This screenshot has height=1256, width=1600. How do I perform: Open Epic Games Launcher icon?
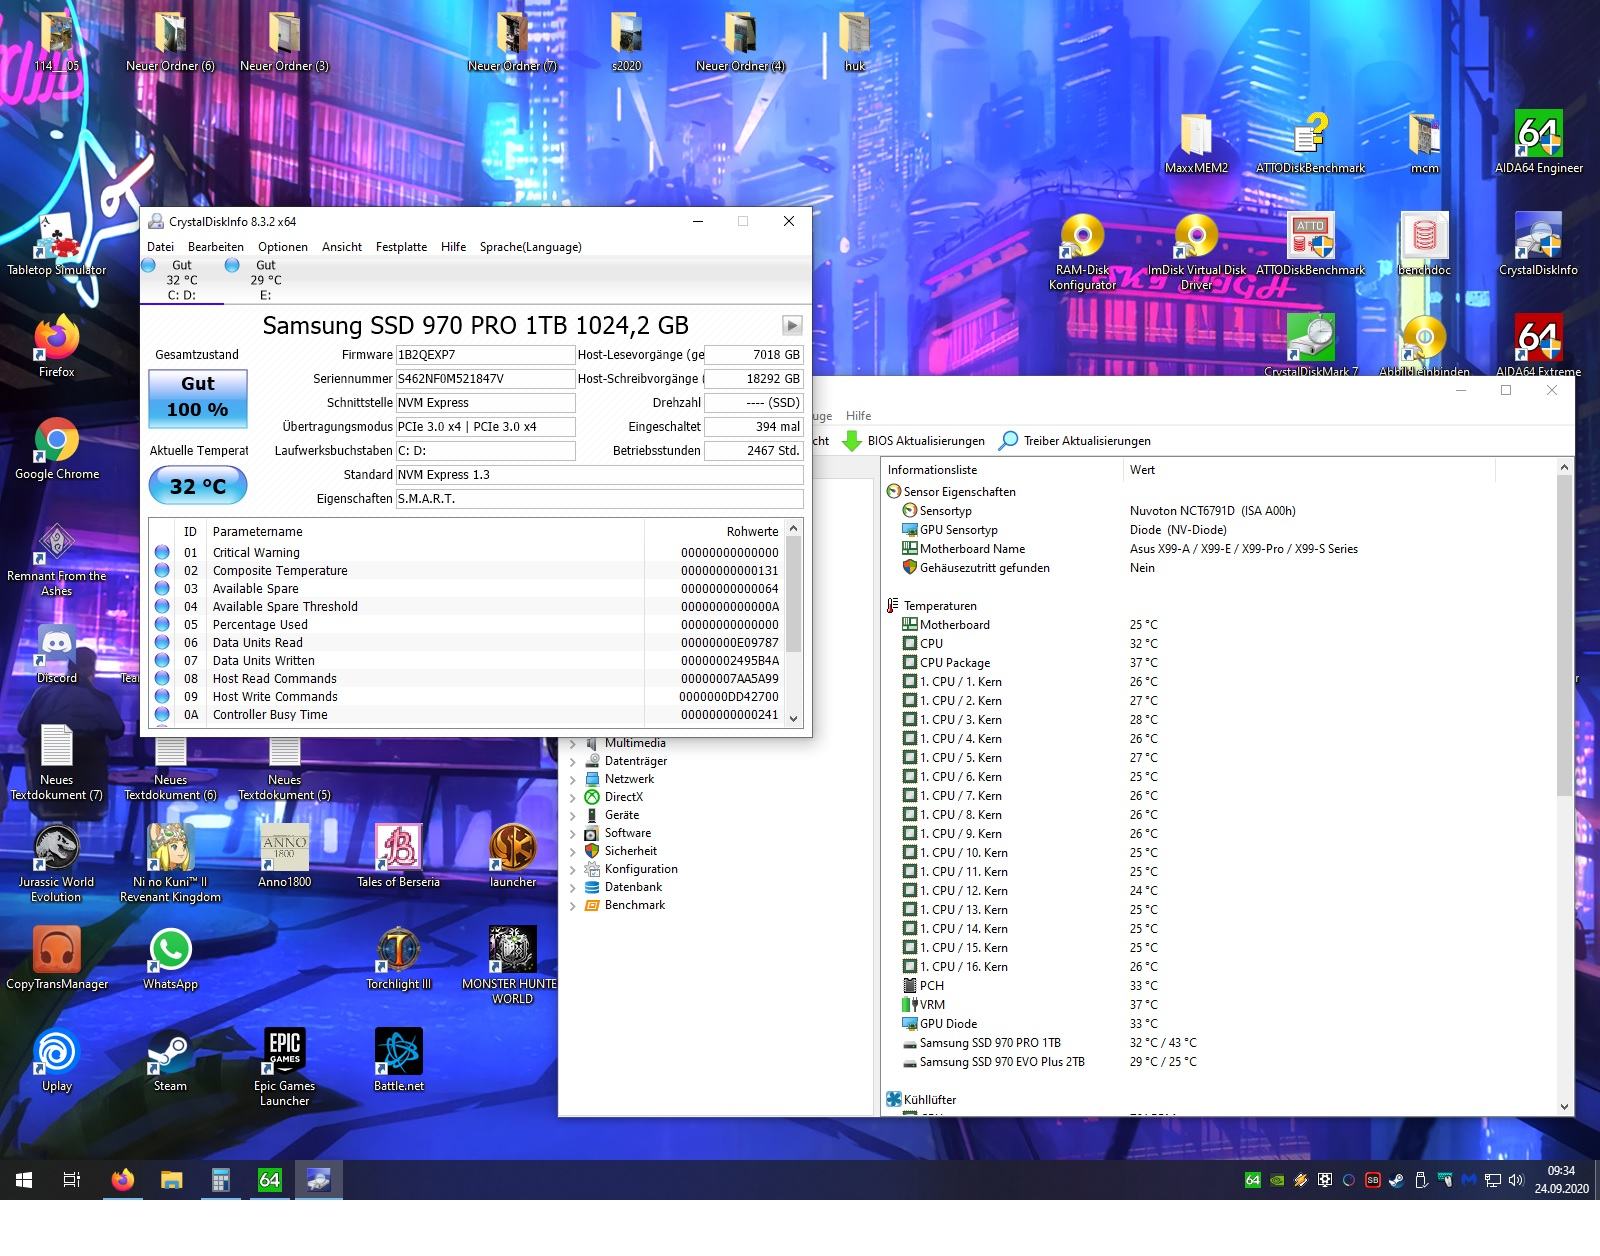pyautogui.click(x=284, y=1068)
